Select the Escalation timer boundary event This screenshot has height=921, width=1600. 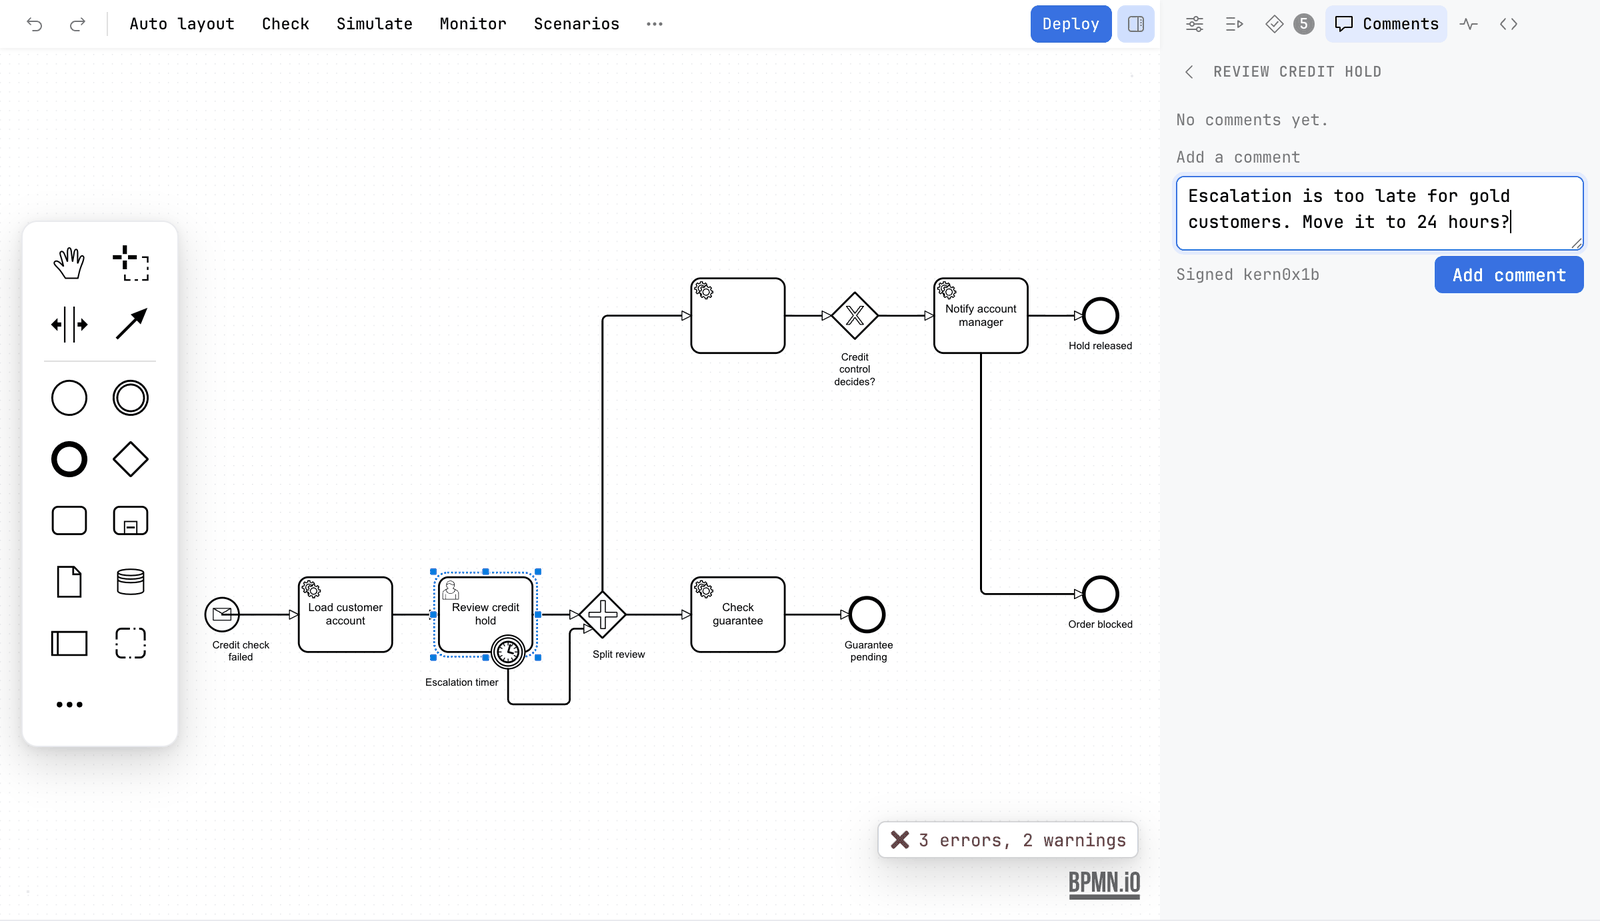(508, 652)
